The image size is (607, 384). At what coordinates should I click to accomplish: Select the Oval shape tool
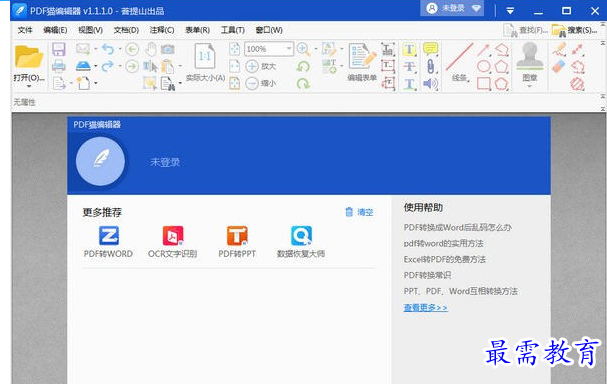click(x=484, y=66)
